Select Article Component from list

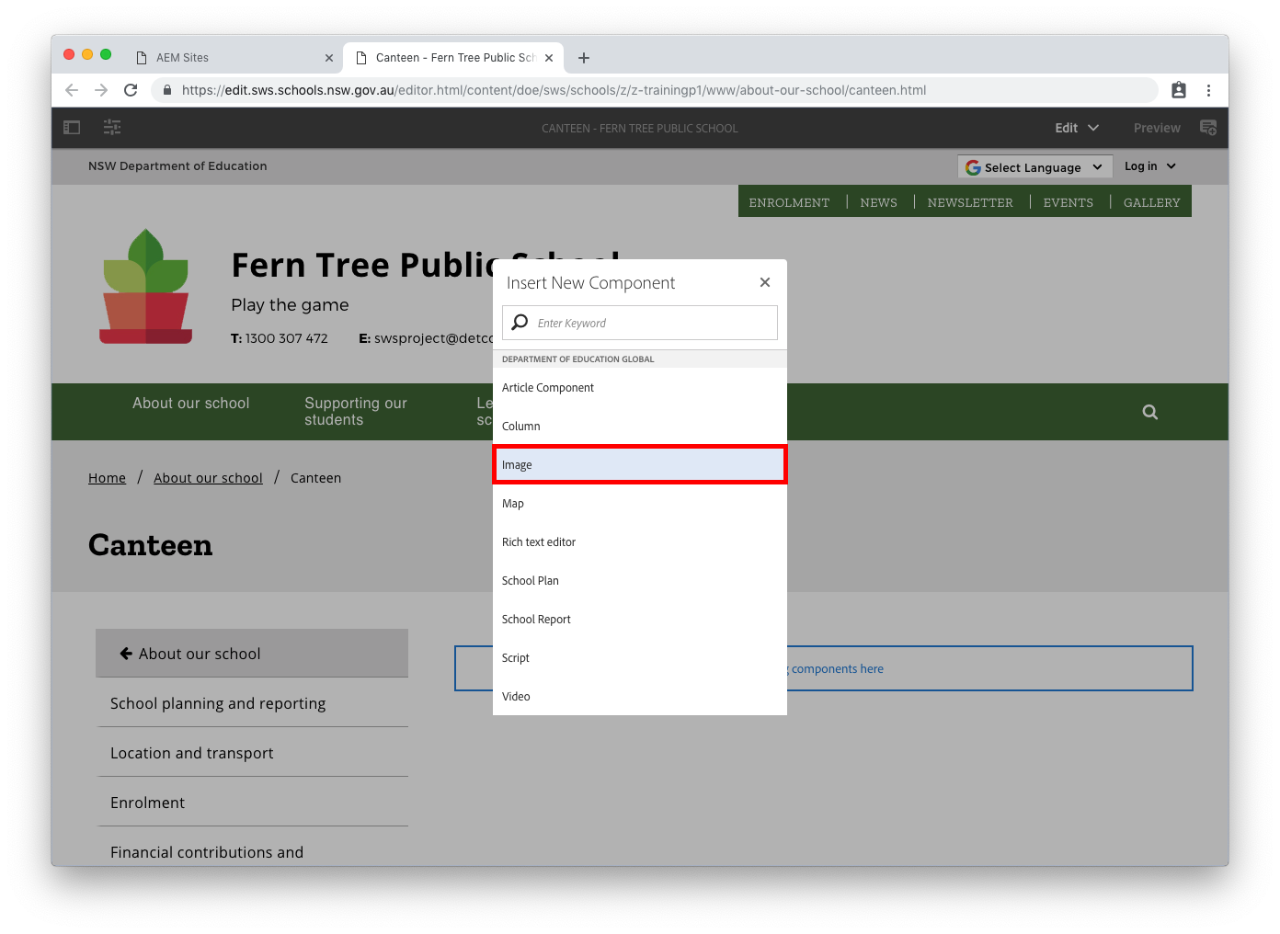pyautogui.click(x=640, y=387)
